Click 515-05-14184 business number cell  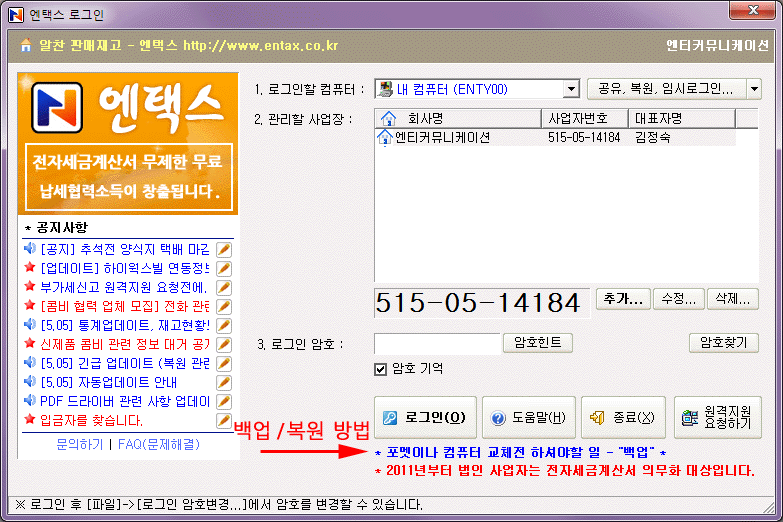coord(584,137)
